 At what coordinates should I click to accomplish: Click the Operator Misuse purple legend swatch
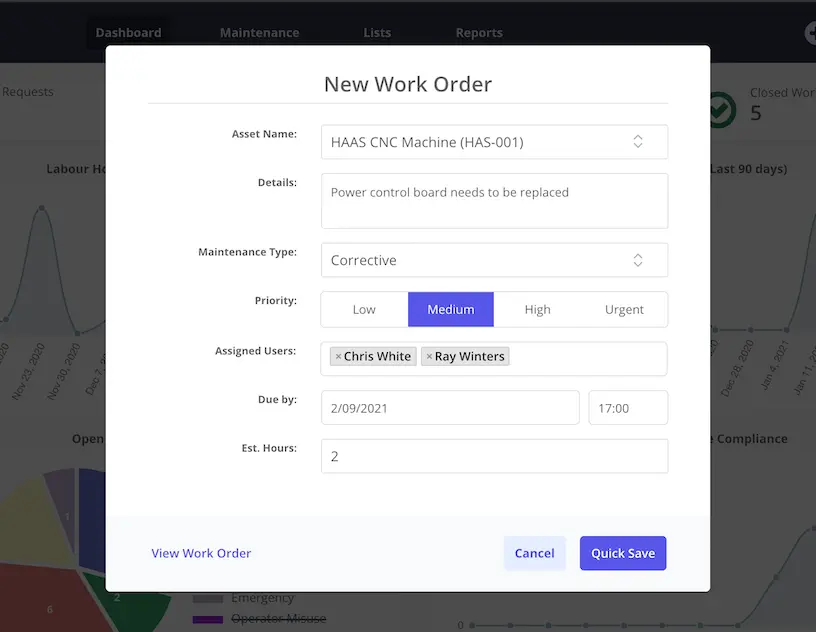(x=208, y=619)
